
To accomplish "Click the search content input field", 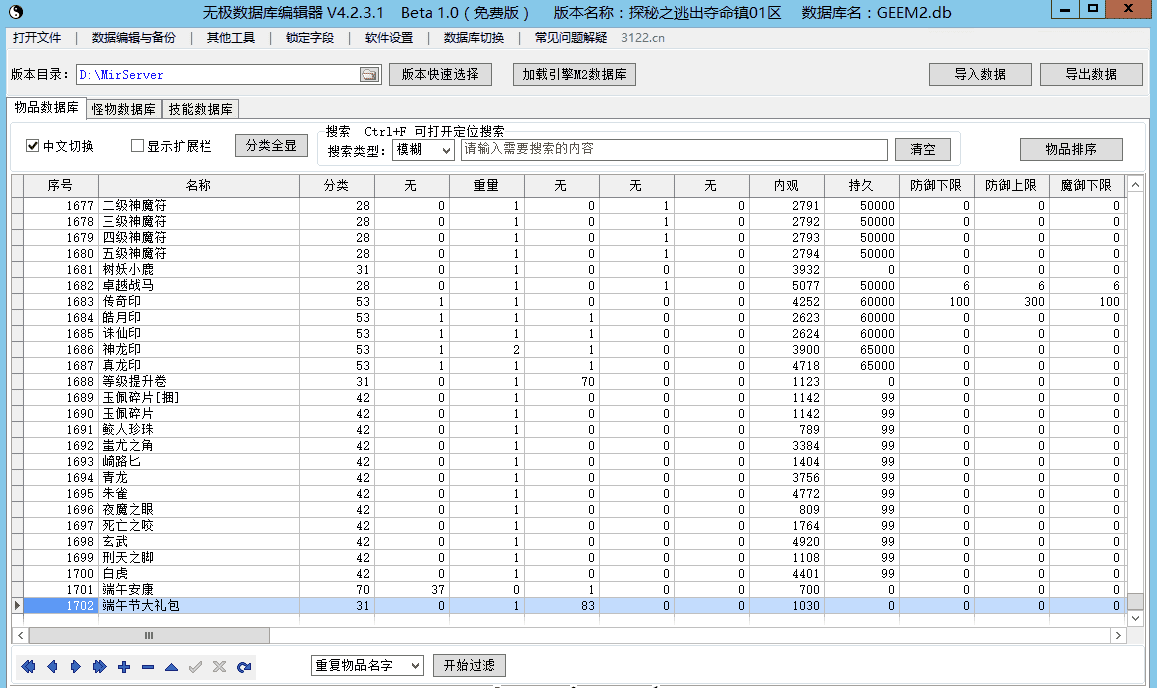I will pyautogui.click(x=674, y=150).
